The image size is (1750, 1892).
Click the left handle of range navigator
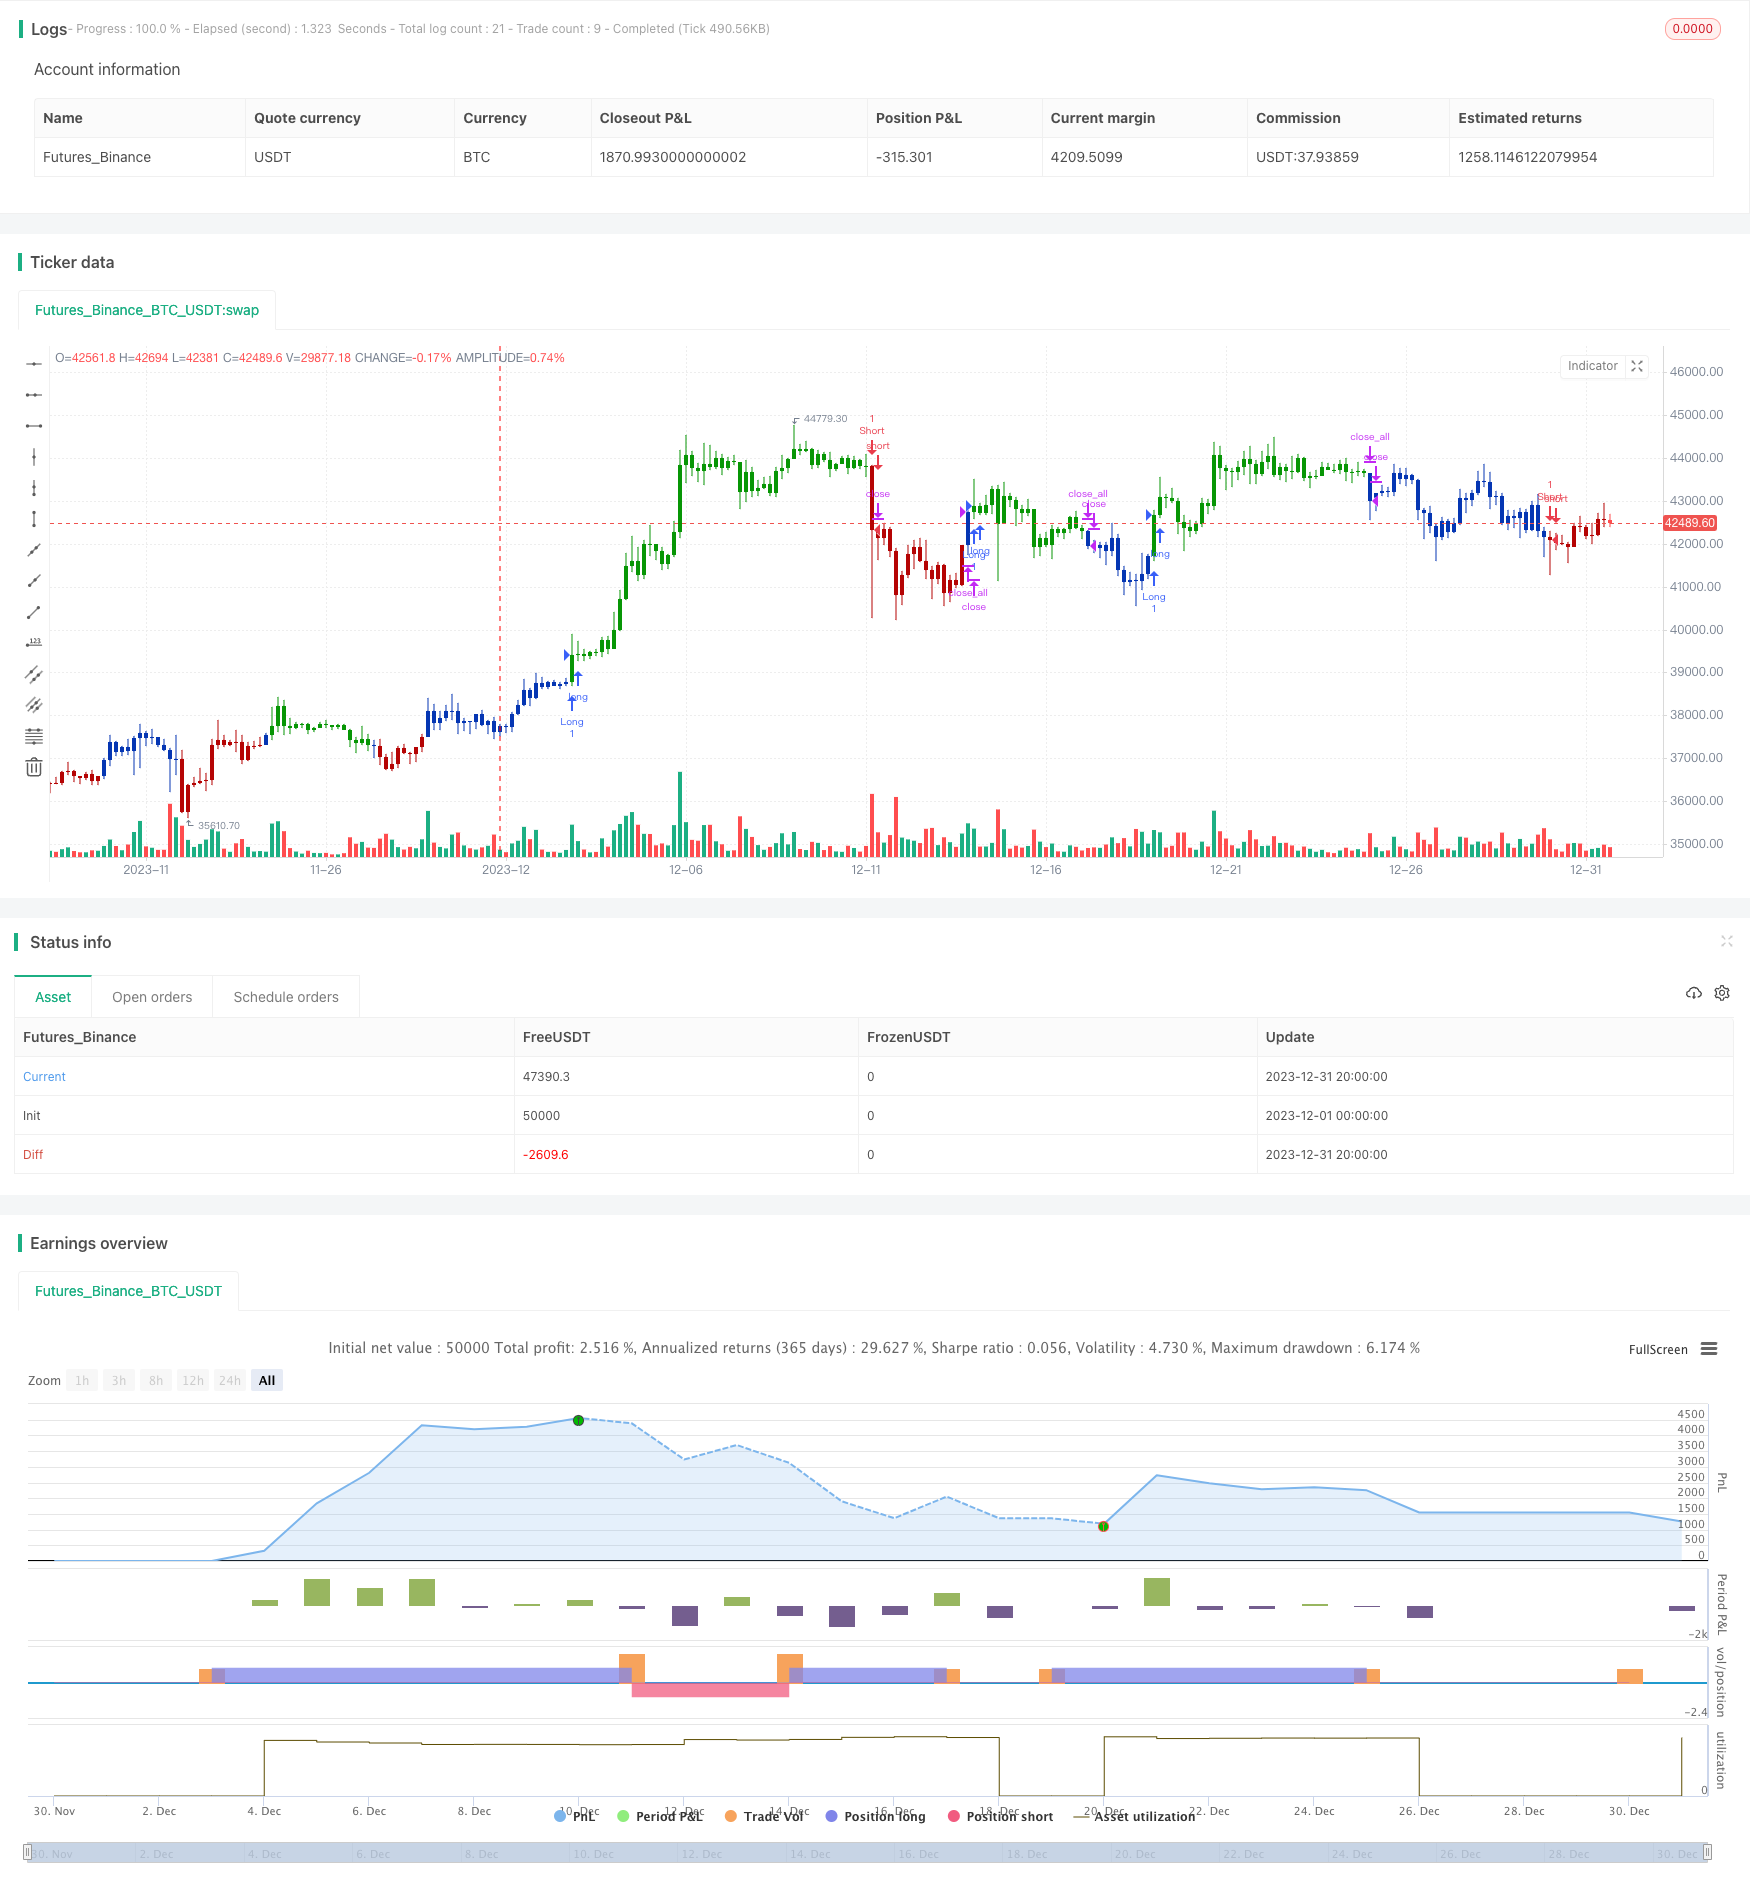click(x=28, y=1852)
